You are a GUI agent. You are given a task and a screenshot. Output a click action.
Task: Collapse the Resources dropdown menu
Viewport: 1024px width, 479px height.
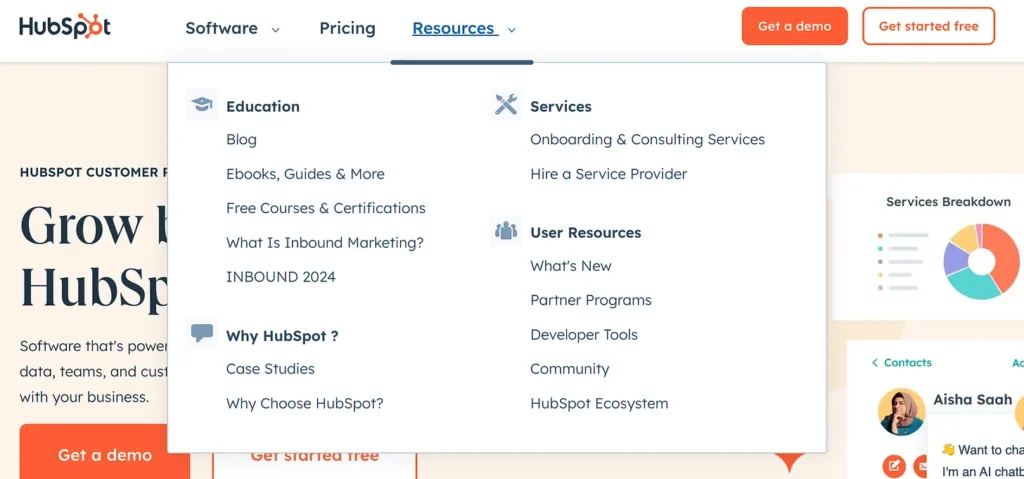click(464, 29)
